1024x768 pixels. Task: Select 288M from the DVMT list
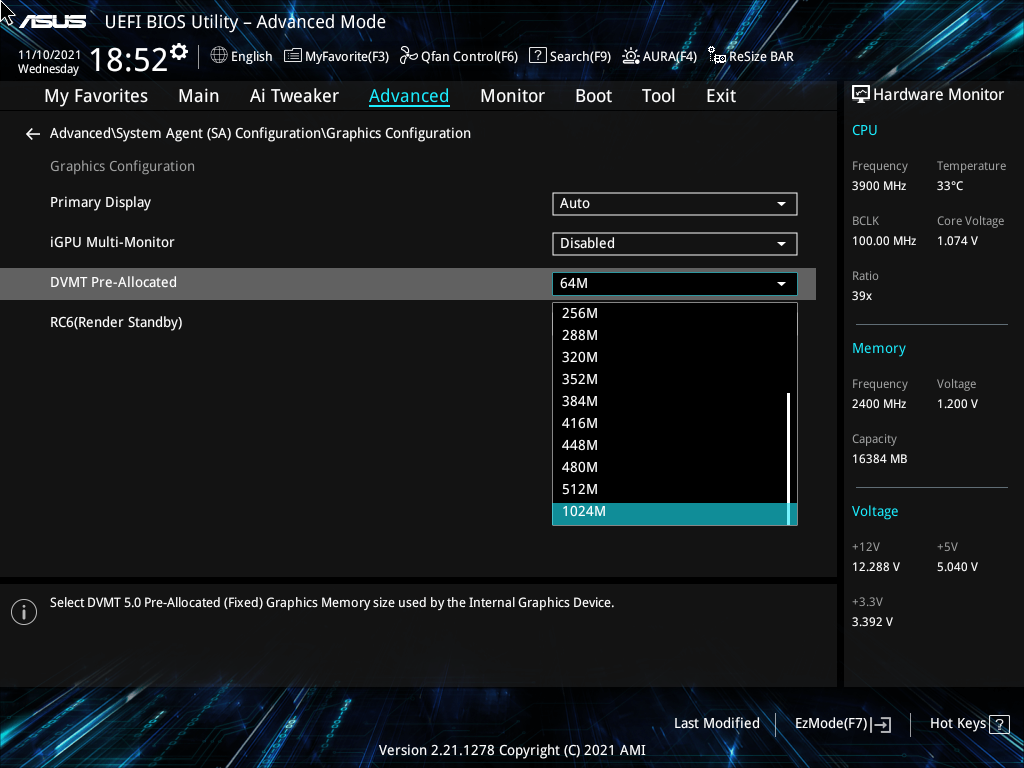pos(670,335)
